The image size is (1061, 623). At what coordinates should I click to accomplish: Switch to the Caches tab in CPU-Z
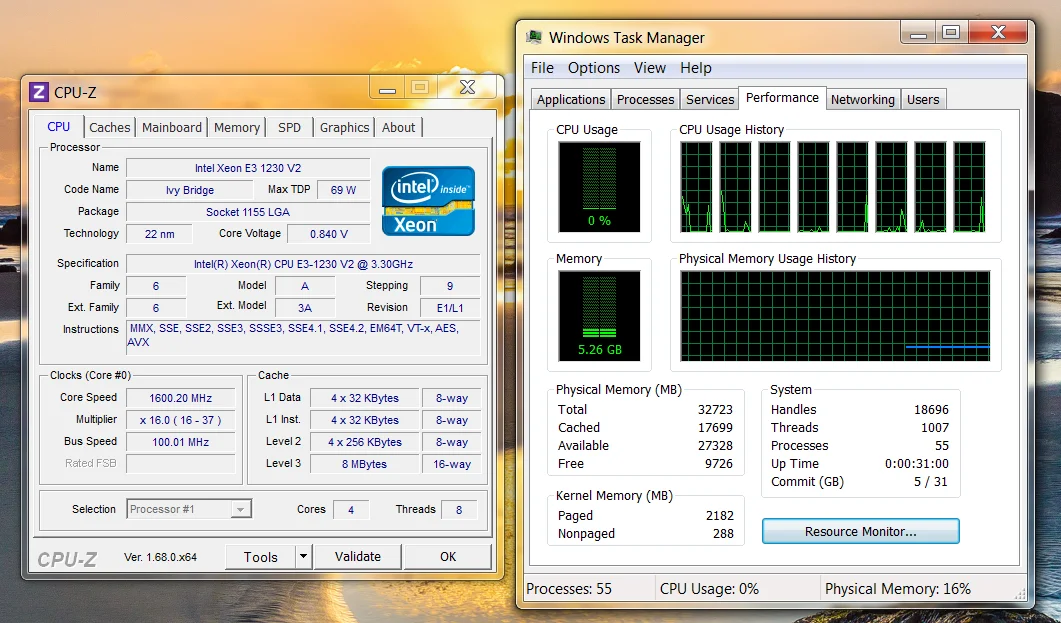pyautogui.click(x=110, y=127)
